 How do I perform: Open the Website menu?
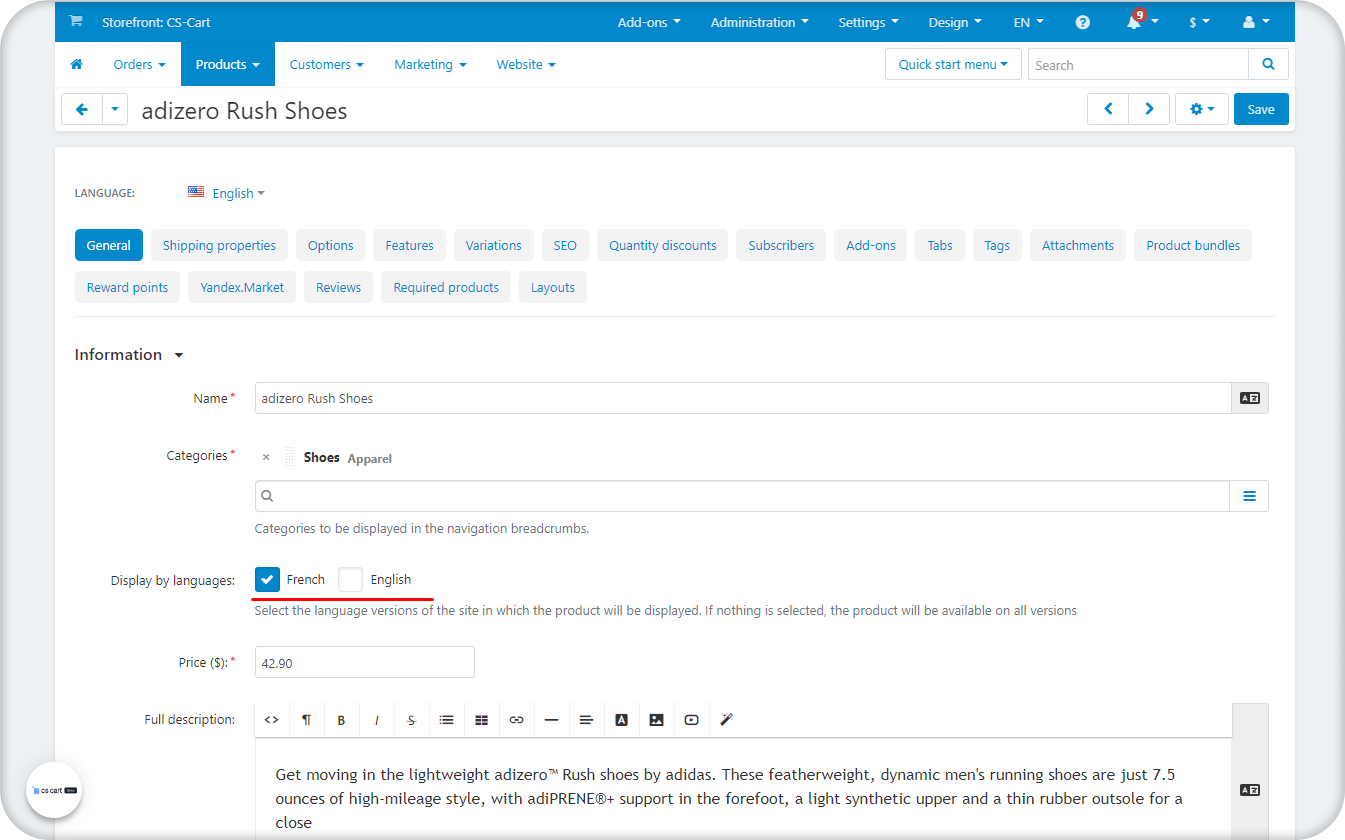(x=526, y=64)
